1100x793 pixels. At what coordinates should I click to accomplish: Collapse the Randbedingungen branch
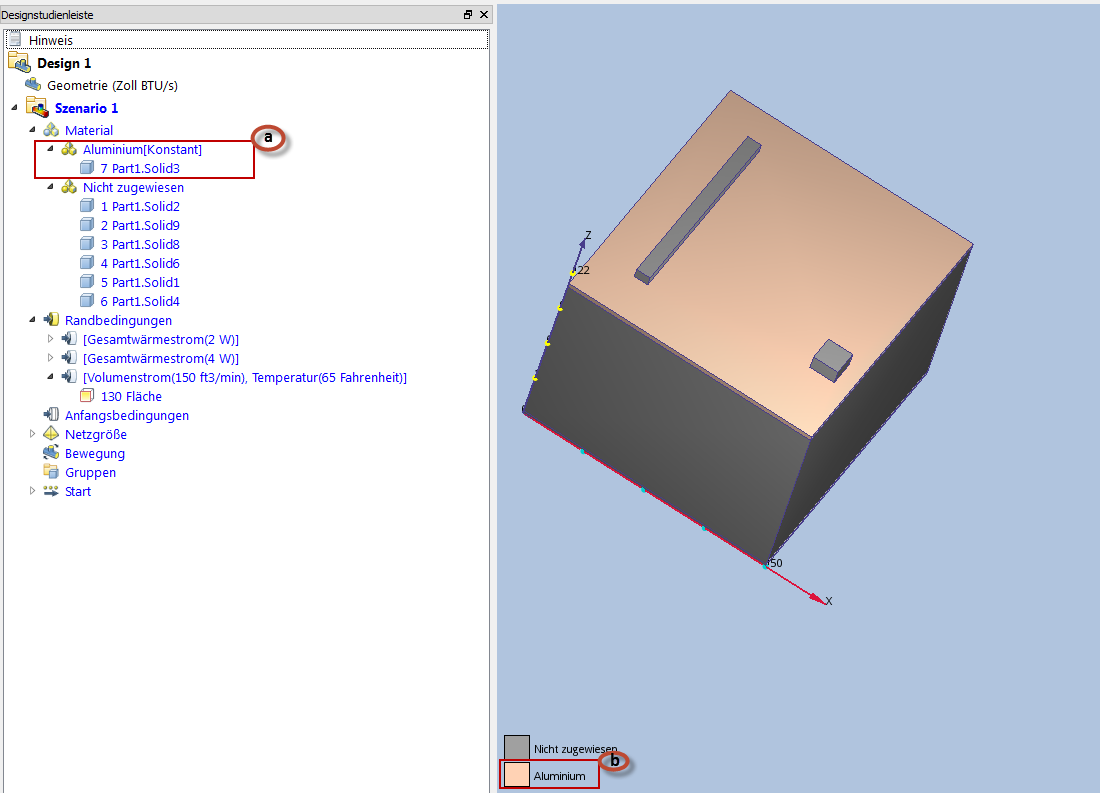tap(32, 319)
